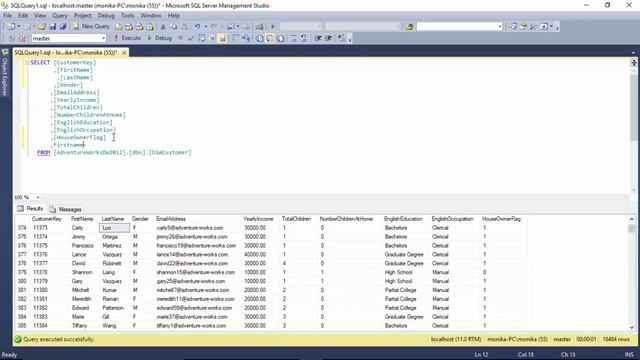
Task: Undo the last edit
Action: click(197, 27)
